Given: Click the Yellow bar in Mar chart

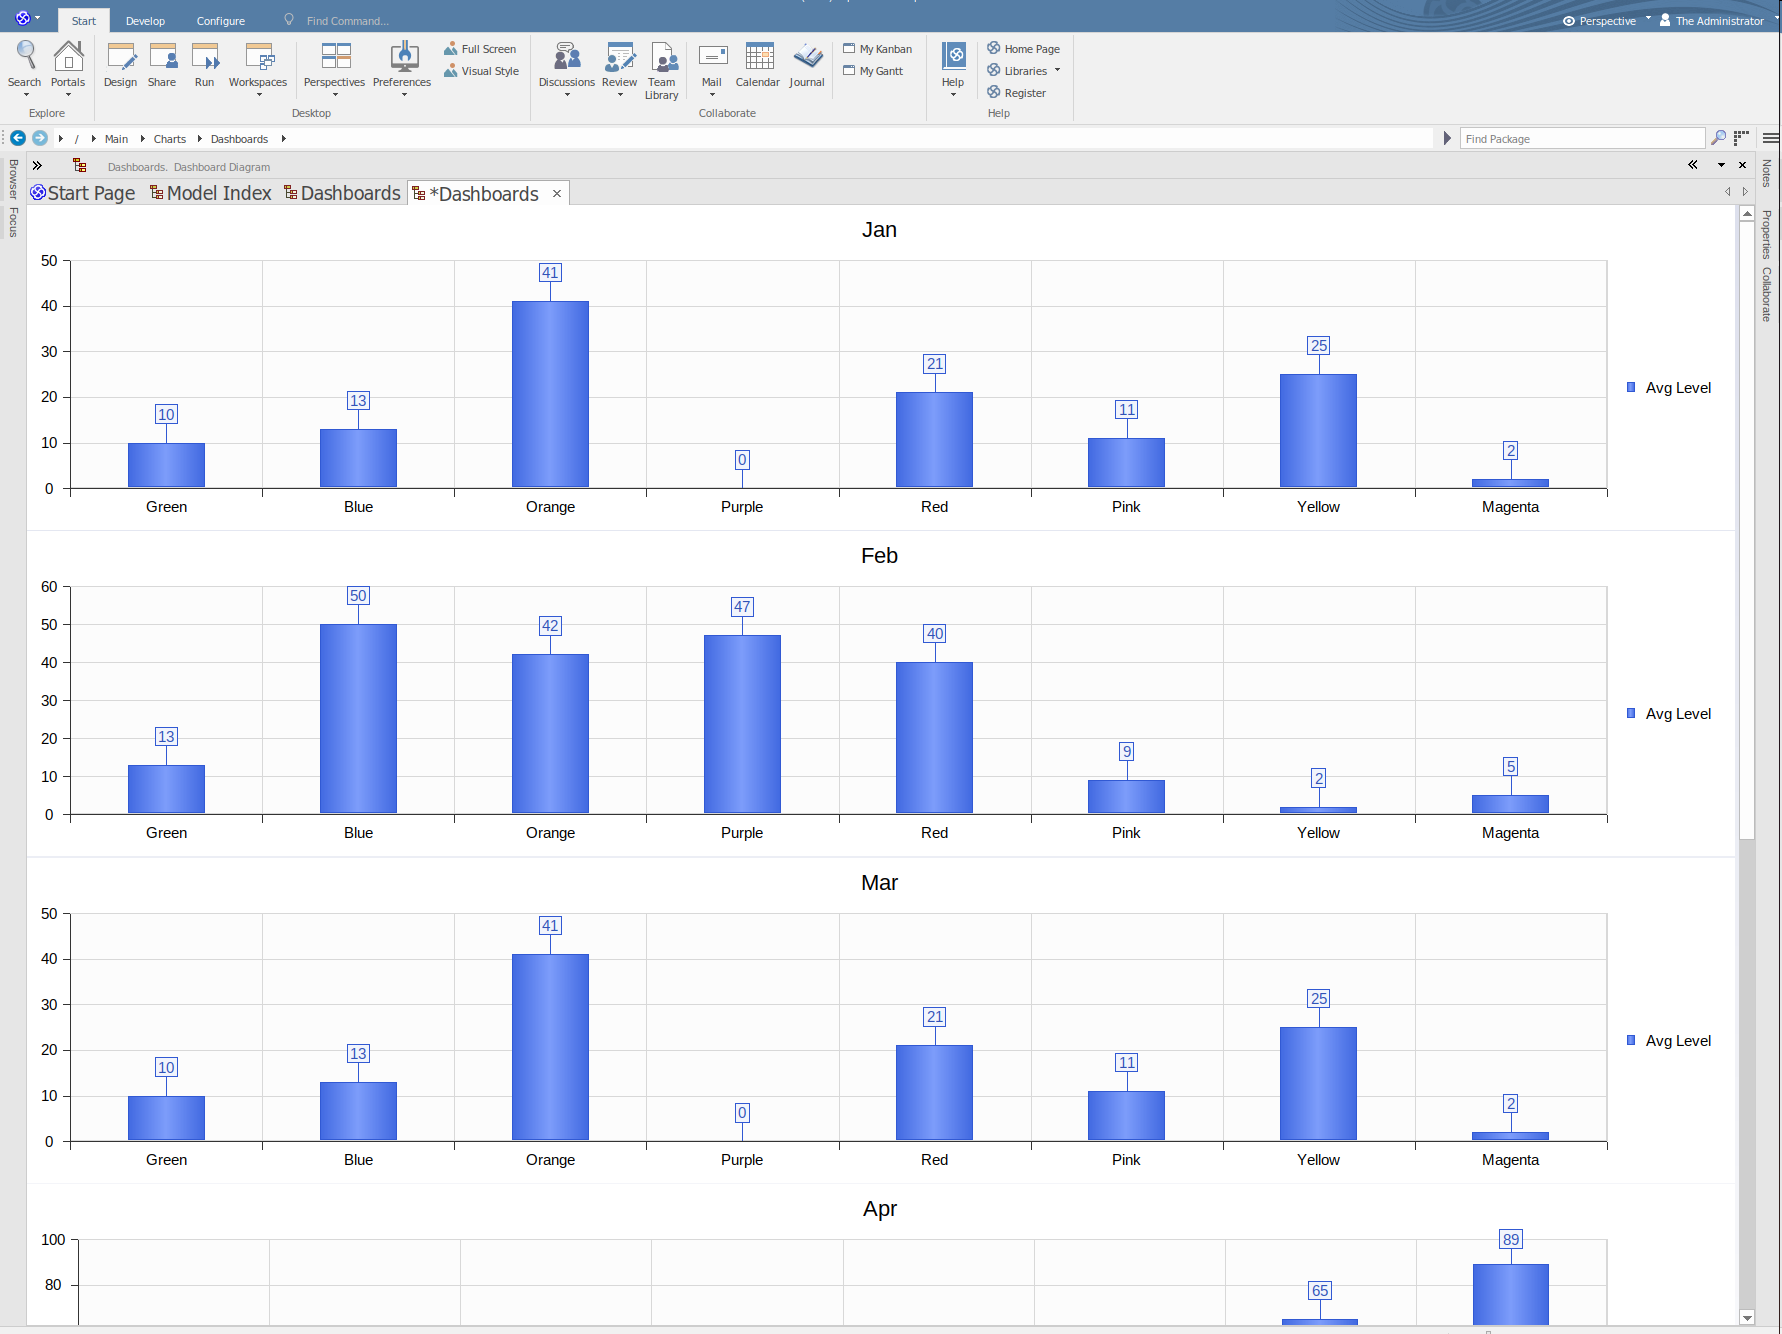Looking at the screenshot, I should click(1318, 1084).
